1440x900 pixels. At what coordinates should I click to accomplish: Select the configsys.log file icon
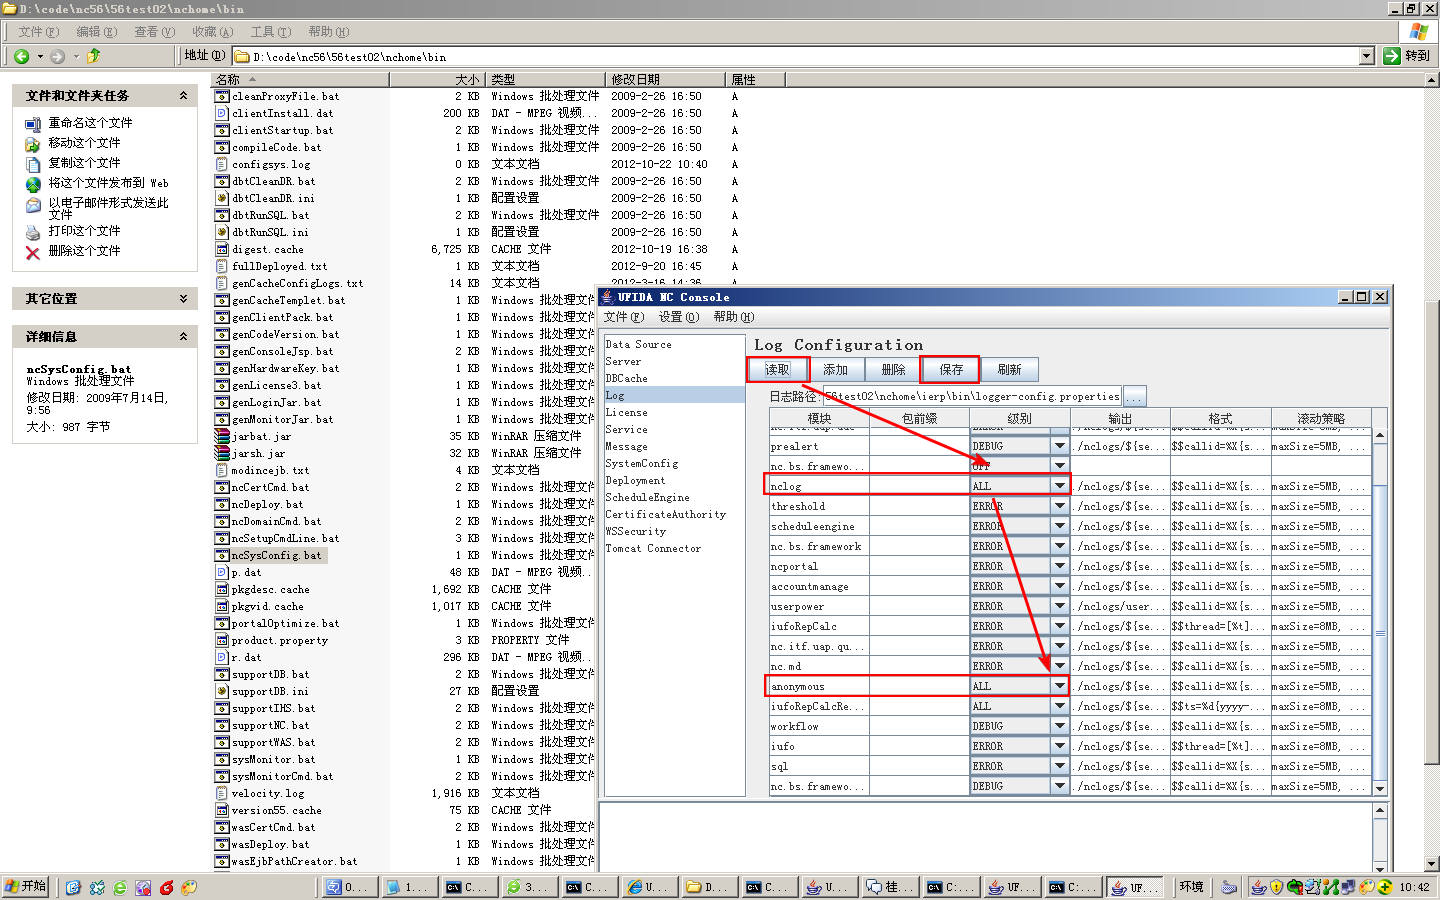[x=222, y=164]
